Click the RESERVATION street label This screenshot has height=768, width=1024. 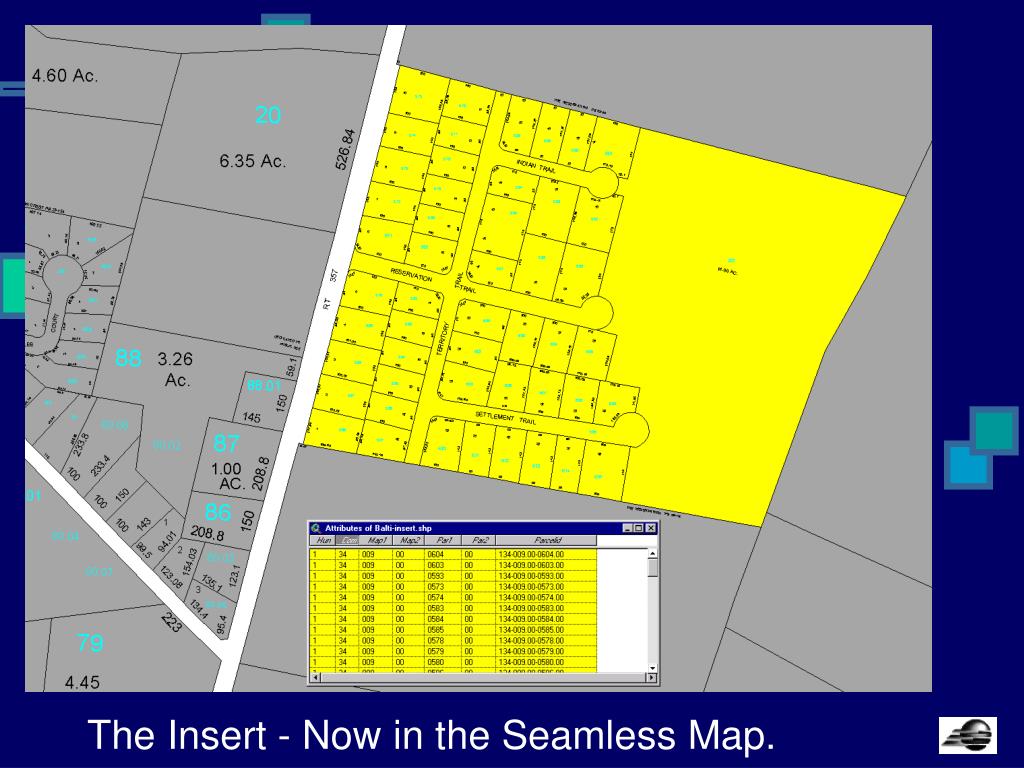point(411,274)
